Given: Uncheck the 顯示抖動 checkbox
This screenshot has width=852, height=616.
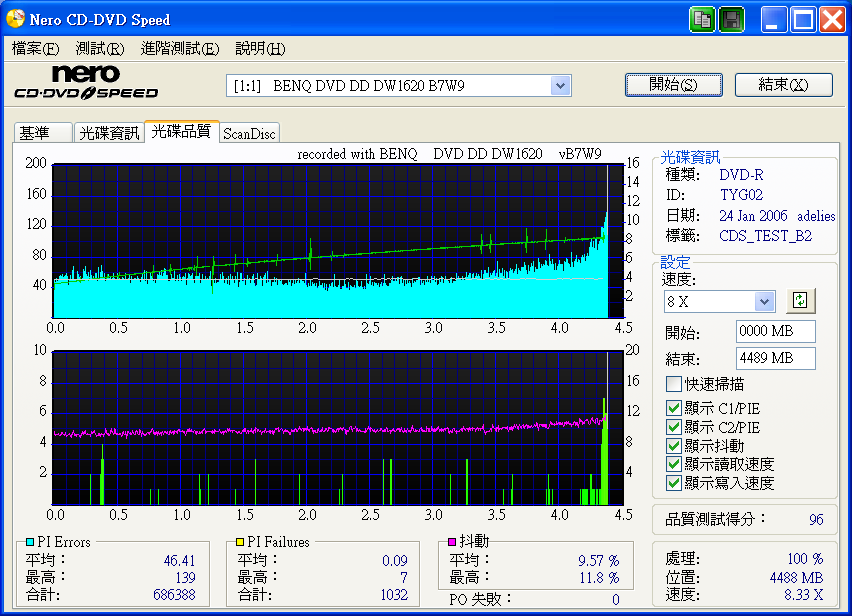Looking at the screenshot, I should pyautogui.click(x=674, y=446).
